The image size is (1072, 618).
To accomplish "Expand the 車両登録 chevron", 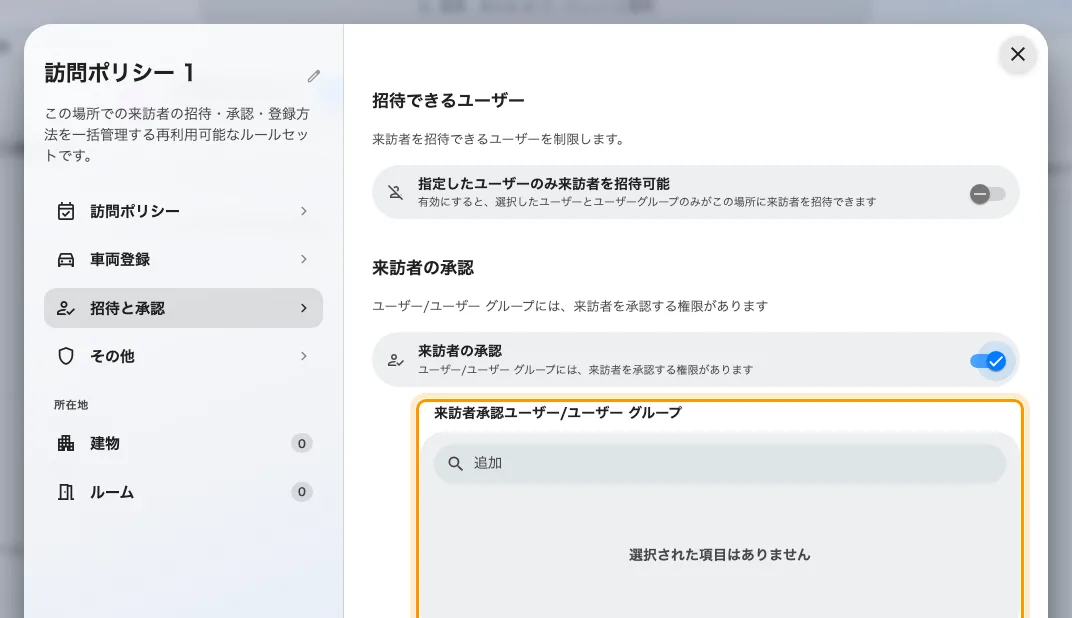I will tap(304, 259).
